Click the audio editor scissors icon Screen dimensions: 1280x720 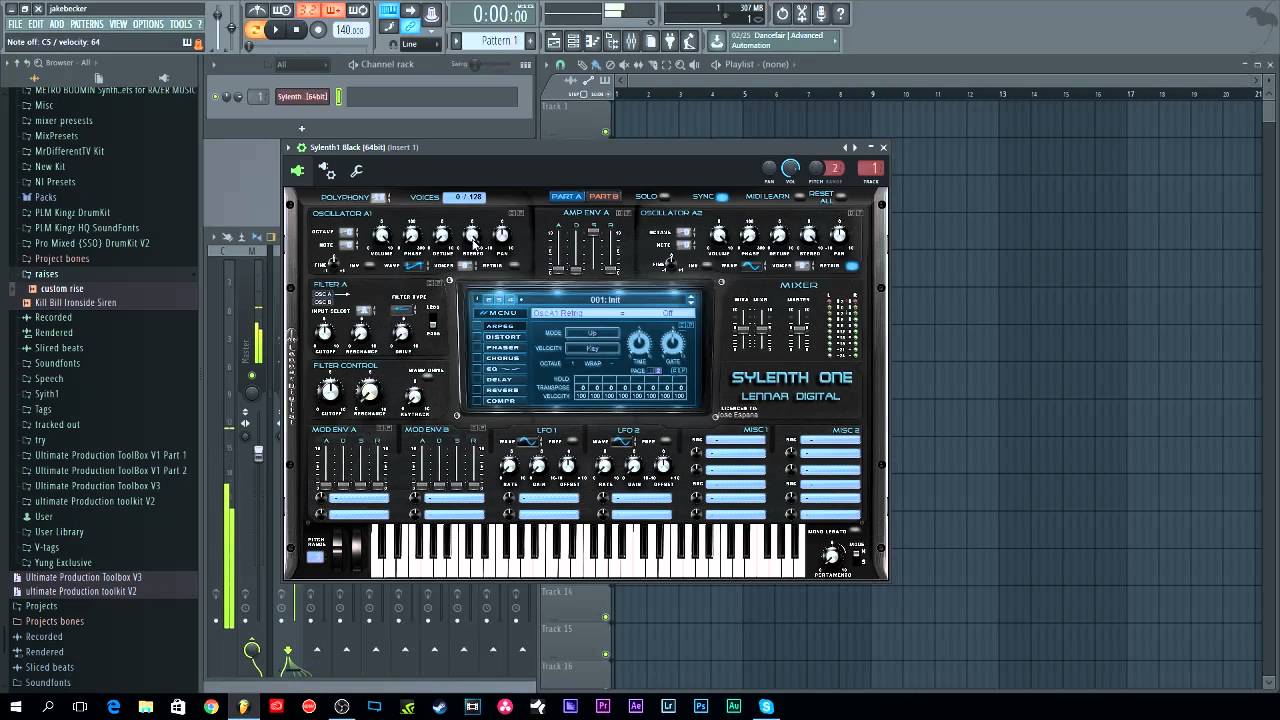(802, 13)
